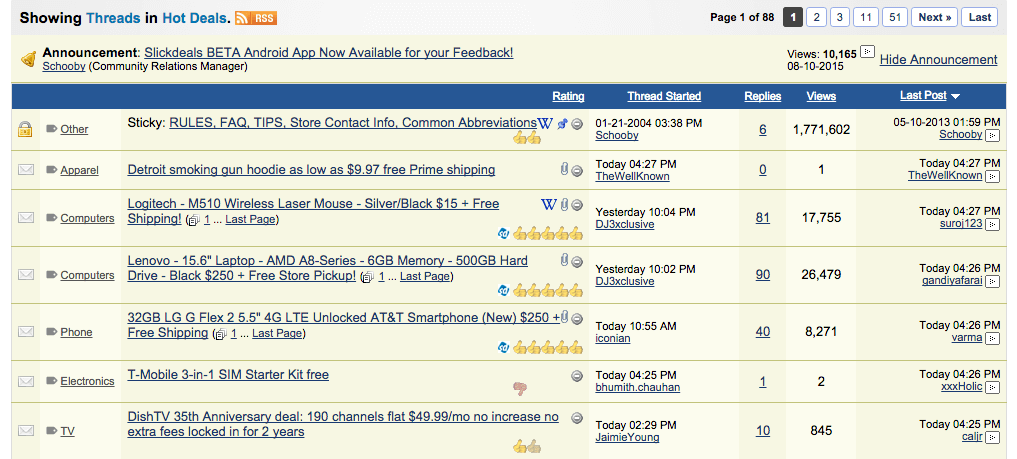Click thumbs-up rating on DishTV thread
Screen dimensions: 1017x459
[x=526, y=446]
